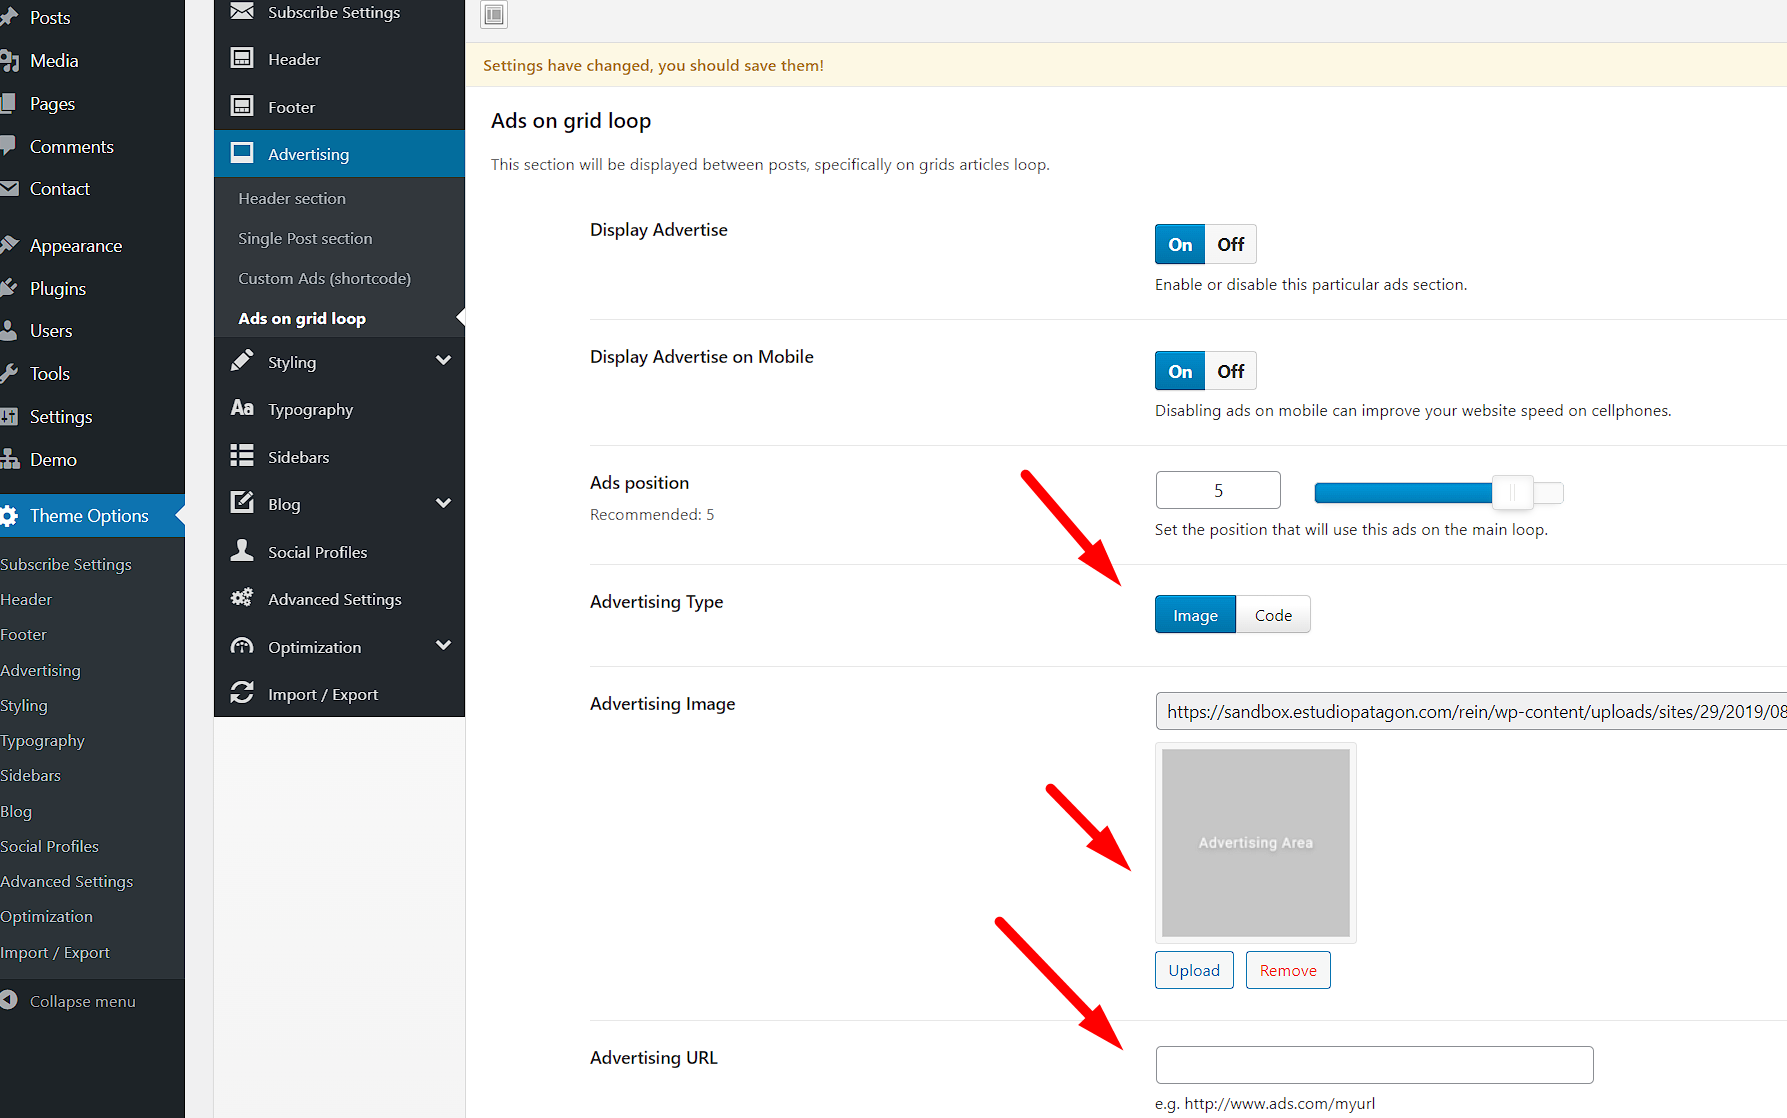Click the Ads position slider track
The width and height of the screenshot is (1787, 1118).
pyautogui.click(x=1438, y=492)
